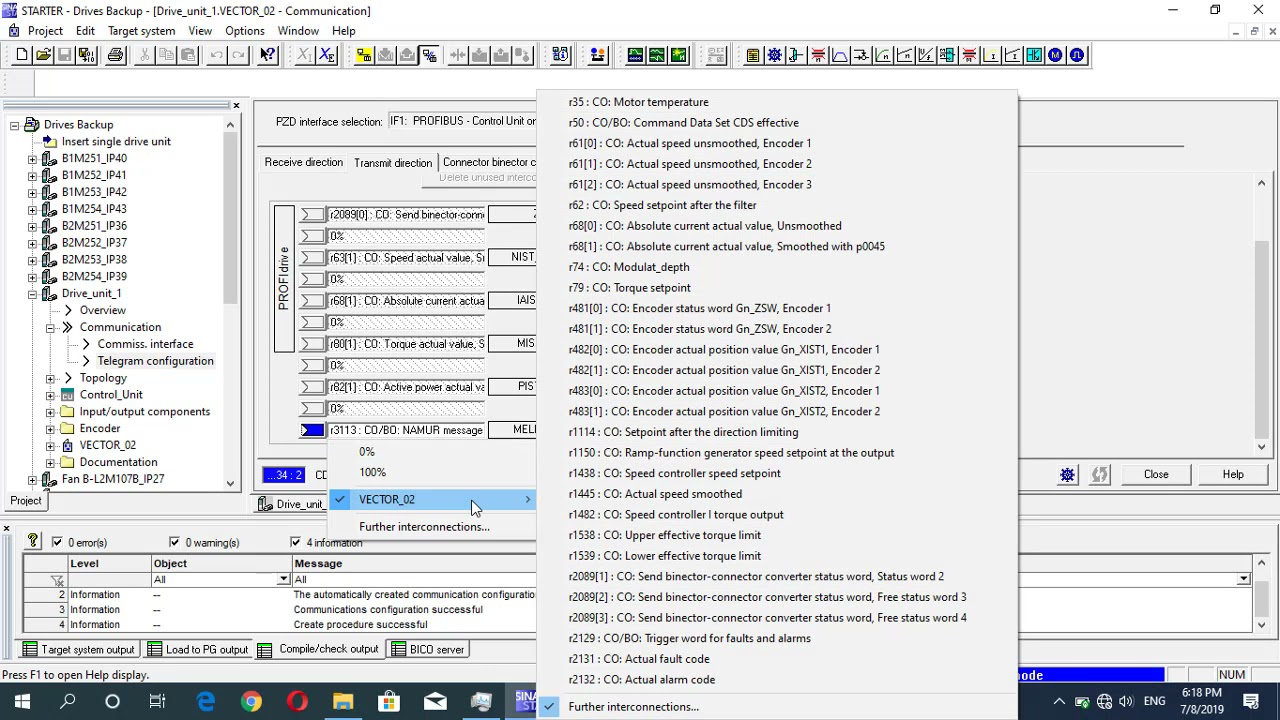Click the Task View taskbar icon
Screen dimensions: 1280x720
158,702
